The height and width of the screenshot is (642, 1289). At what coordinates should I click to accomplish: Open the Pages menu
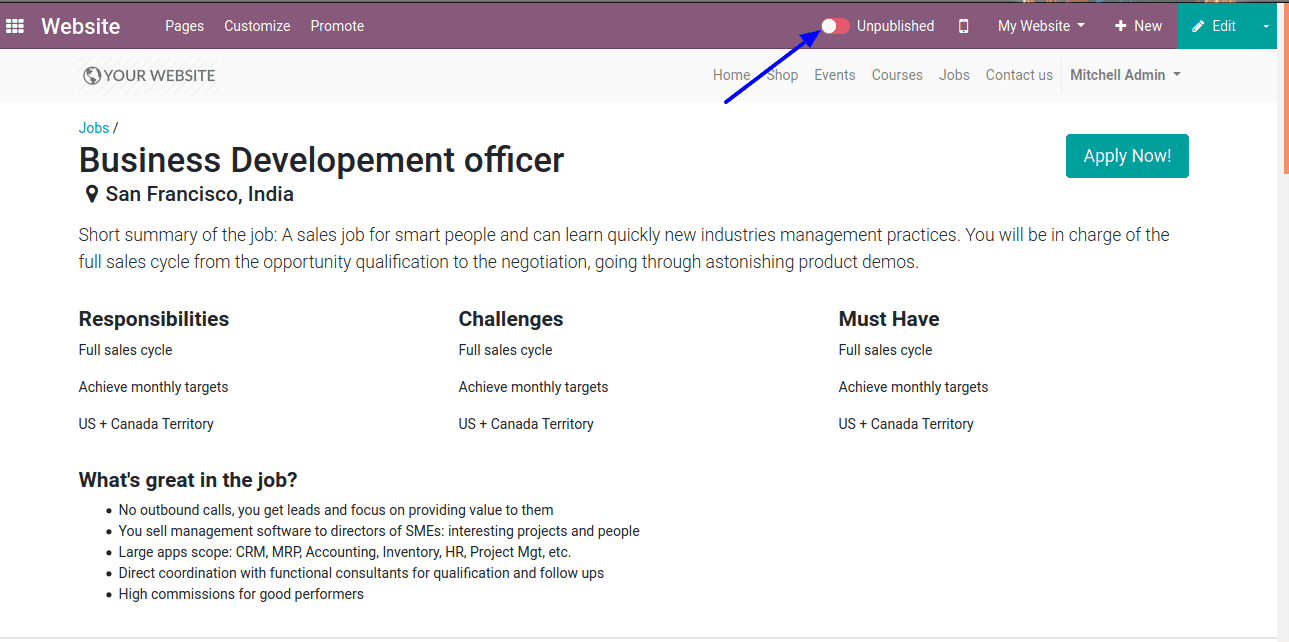185,26
